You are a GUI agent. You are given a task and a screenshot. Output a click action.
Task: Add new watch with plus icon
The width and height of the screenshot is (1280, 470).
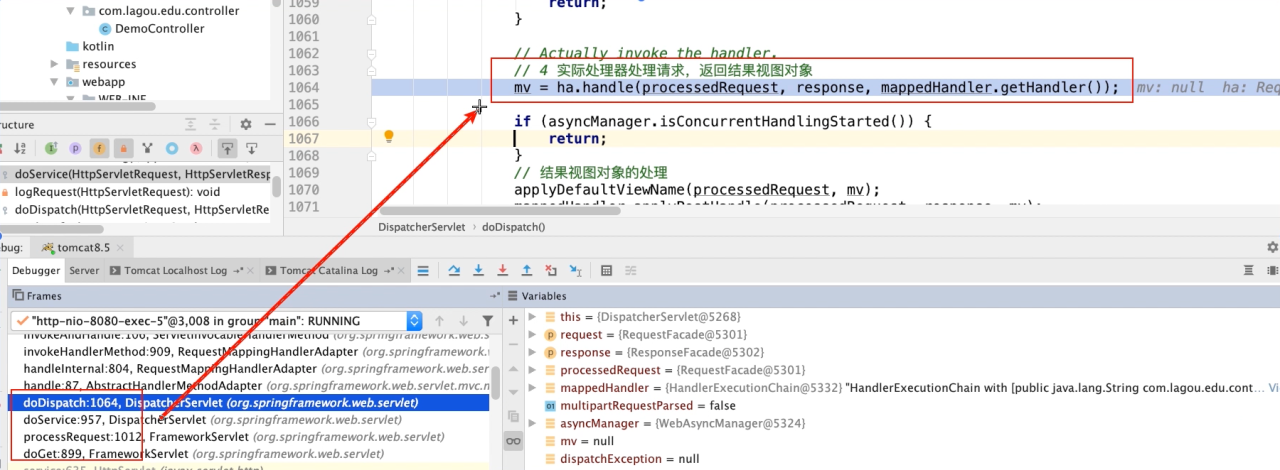pos(514,320)
